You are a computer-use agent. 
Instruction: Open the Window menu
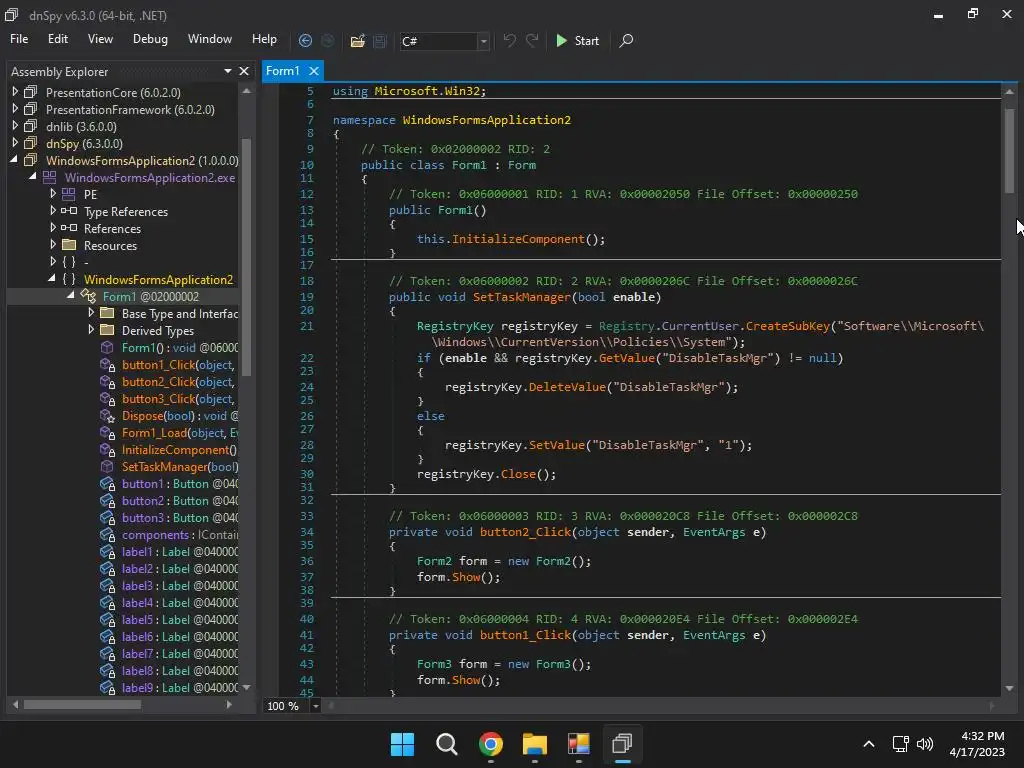point(210,39)
